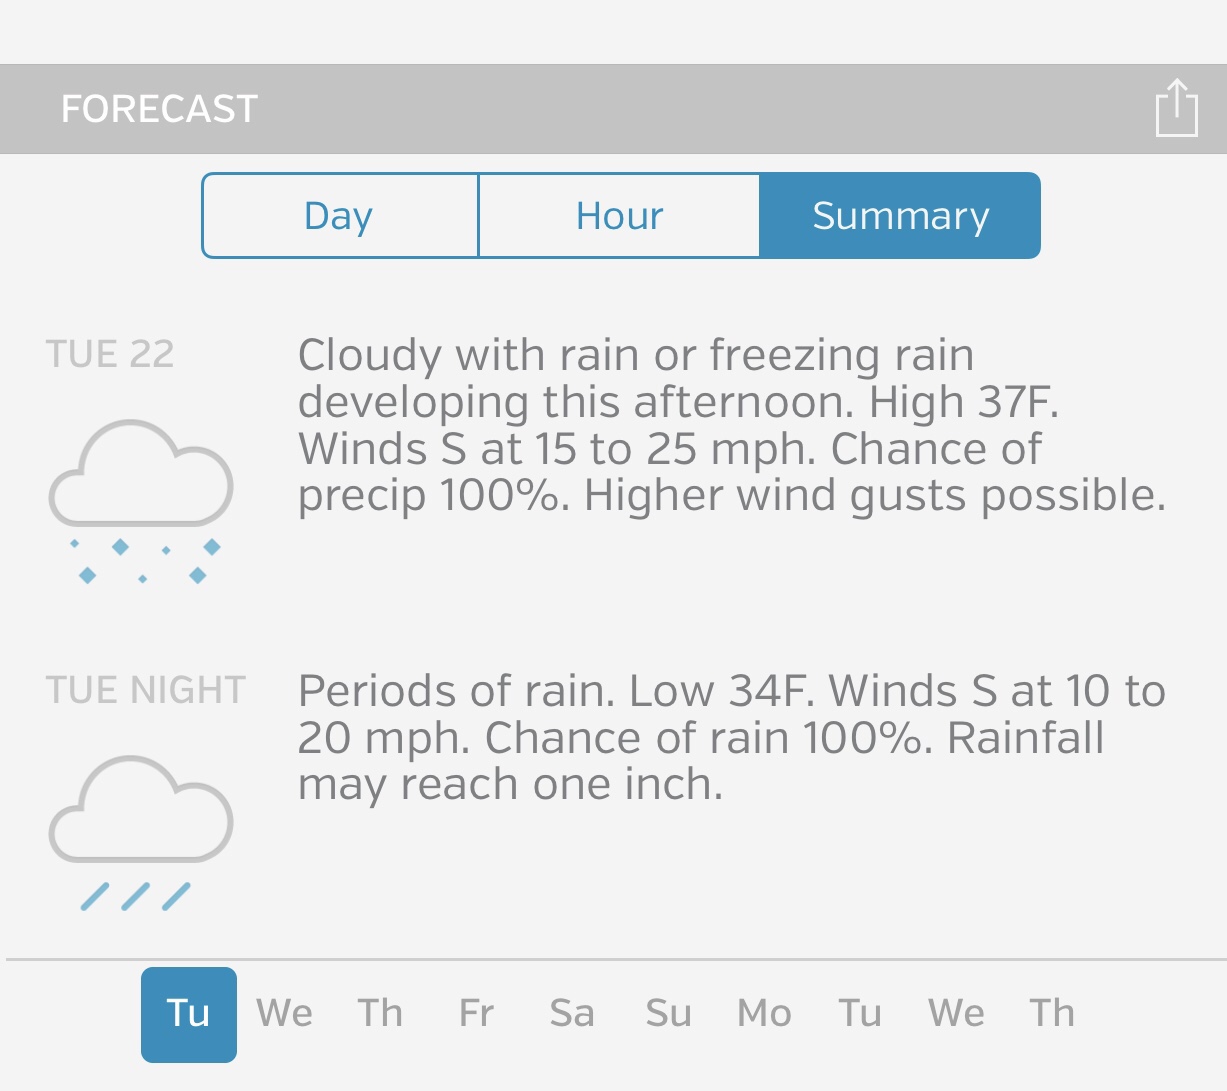Select the first We day
The width and height of the screenshot is (1227, 1091).
pyautogui.click(x=284, y=1014)
